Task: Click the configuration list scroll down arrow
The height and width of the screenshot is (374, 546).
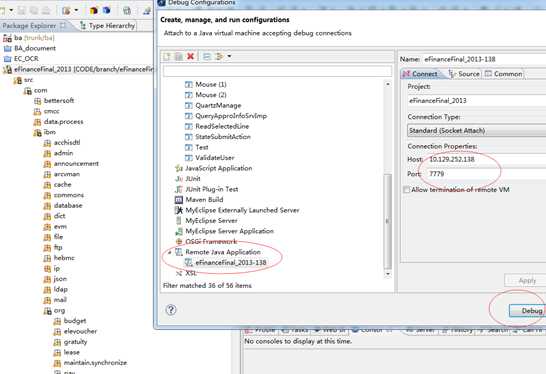Action: [x=388, y=274]
